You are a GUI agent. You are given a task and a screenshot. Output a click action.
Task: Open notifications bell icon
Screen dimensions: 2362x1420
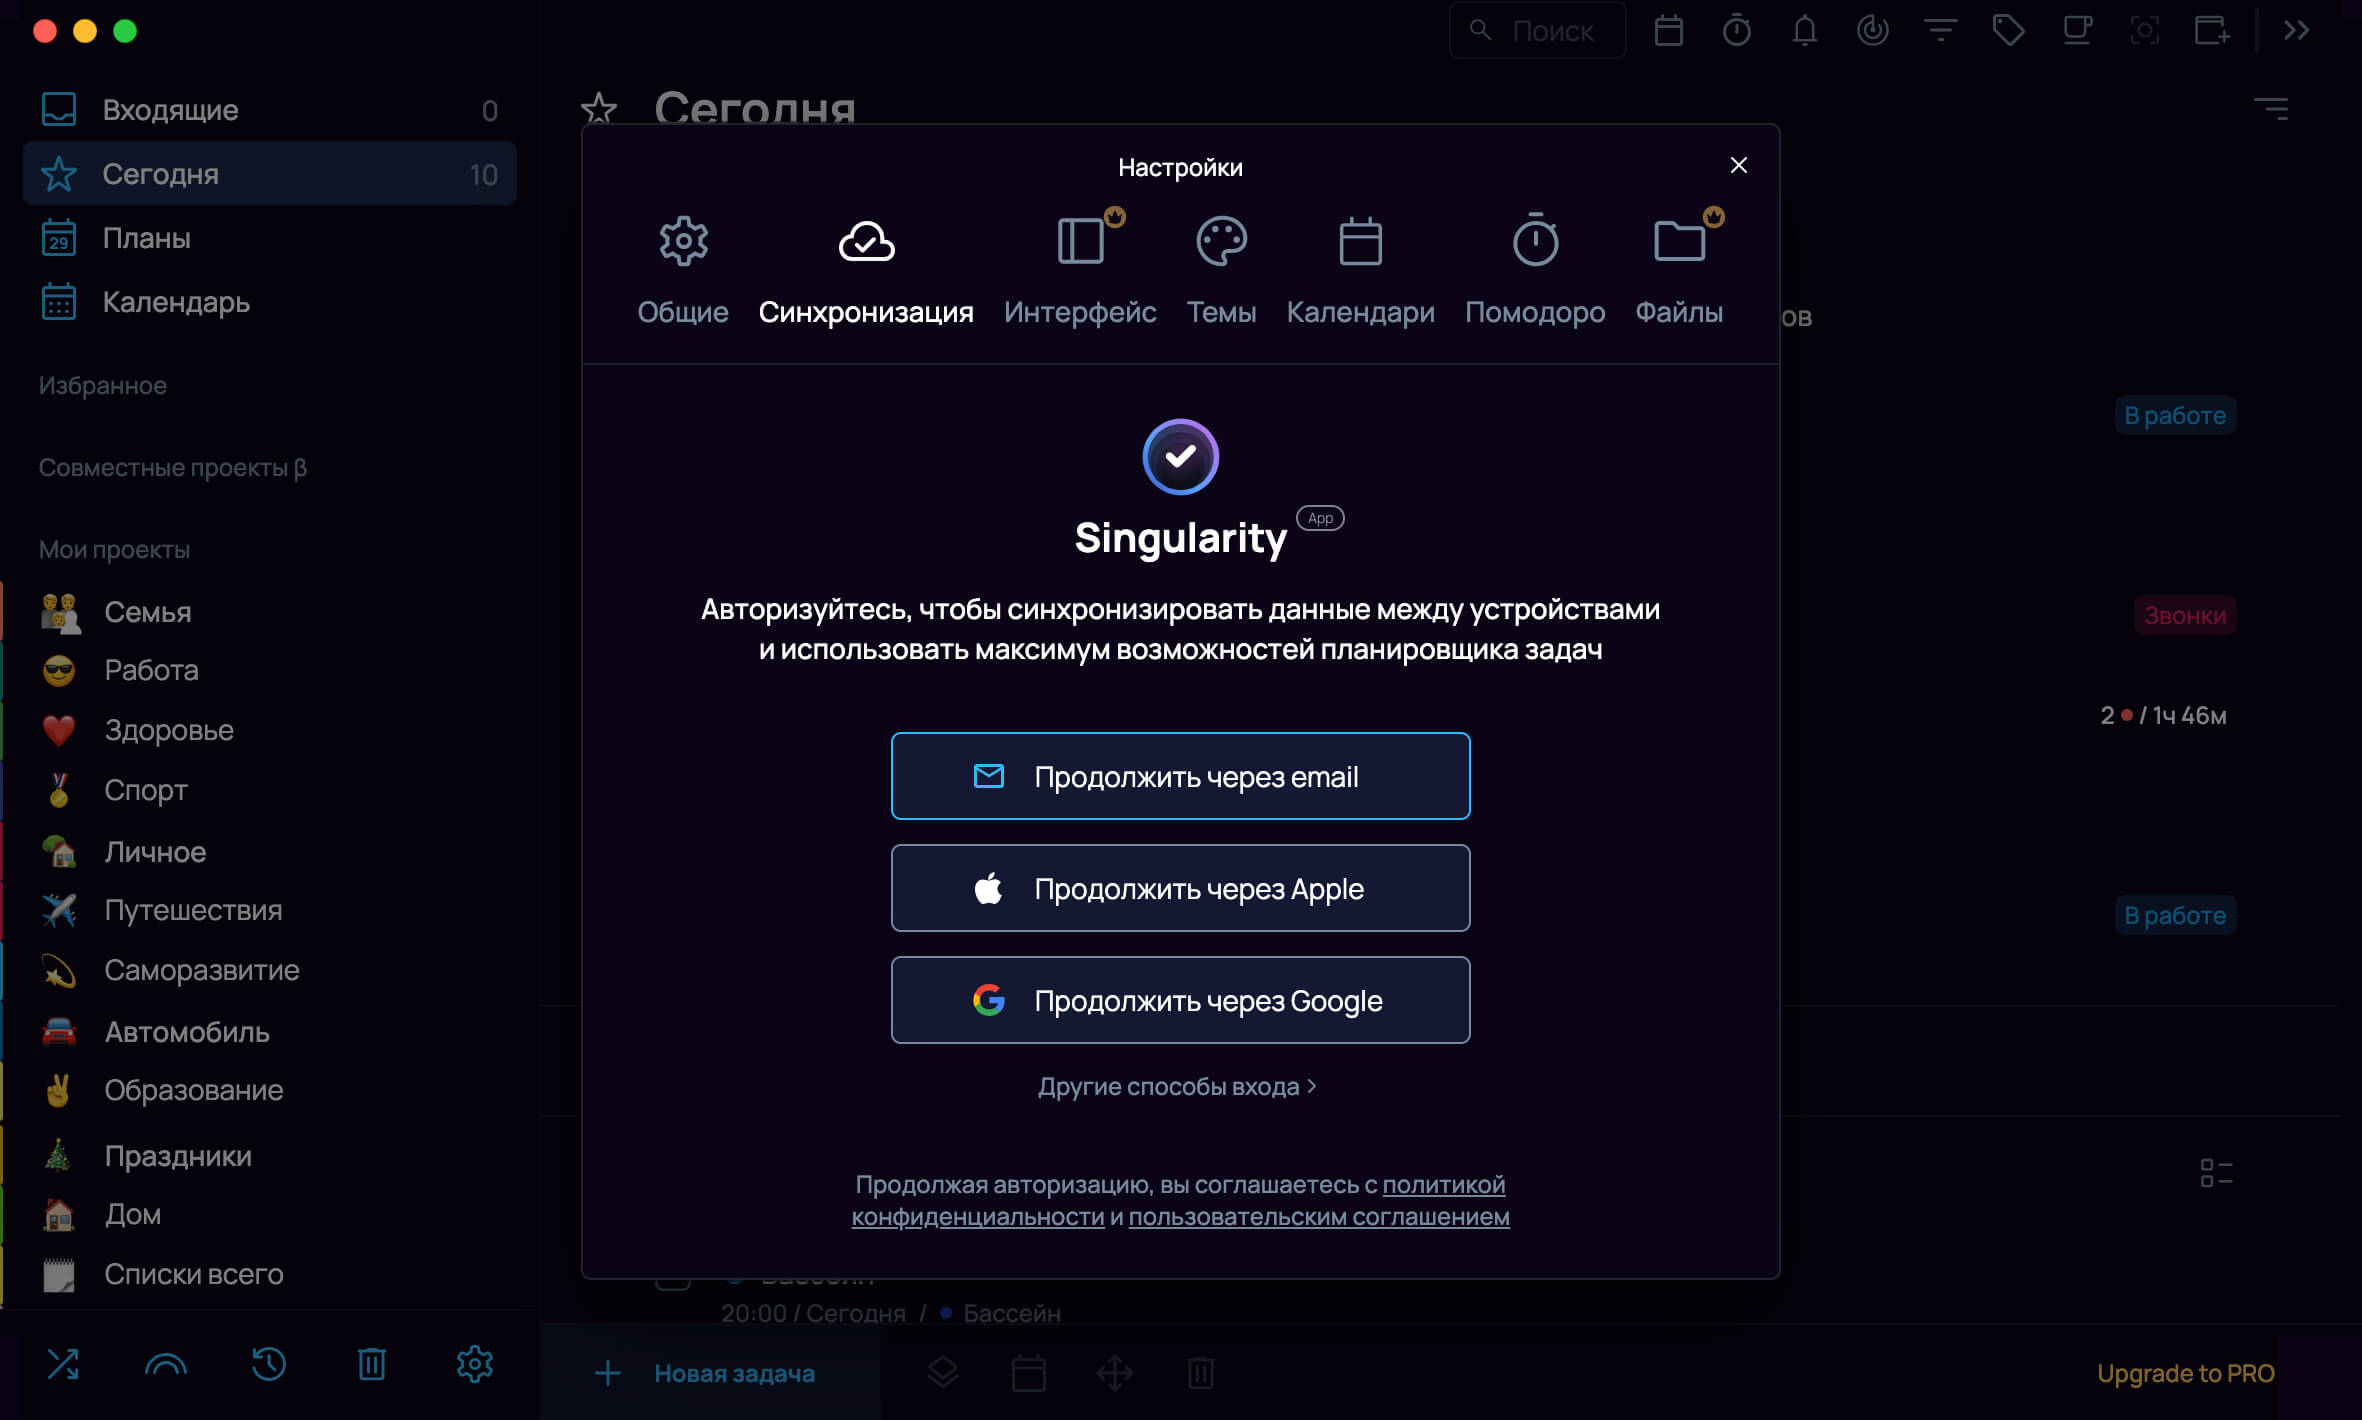tap(1804, 31)
